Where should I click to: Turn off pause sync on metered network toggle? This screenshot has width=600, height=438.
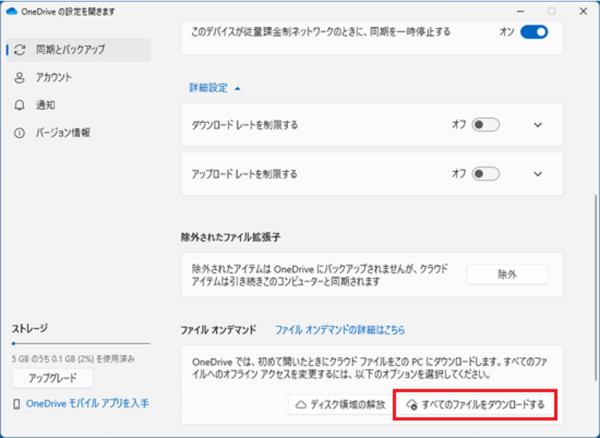pos(535,32)
